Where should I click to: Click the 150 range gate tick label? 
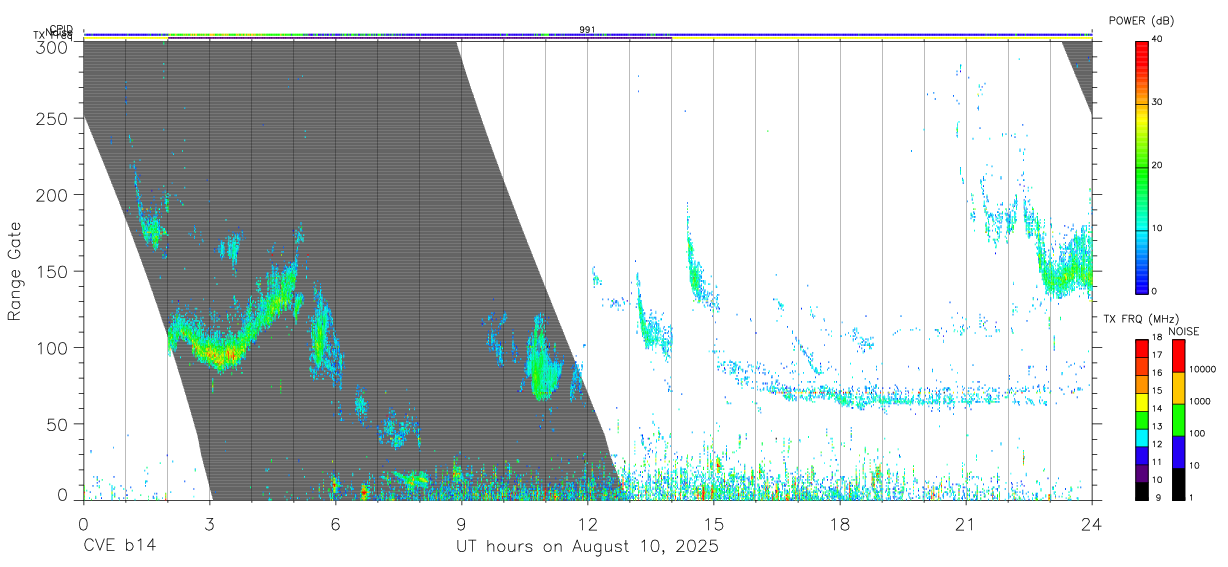tap(53, 271)
